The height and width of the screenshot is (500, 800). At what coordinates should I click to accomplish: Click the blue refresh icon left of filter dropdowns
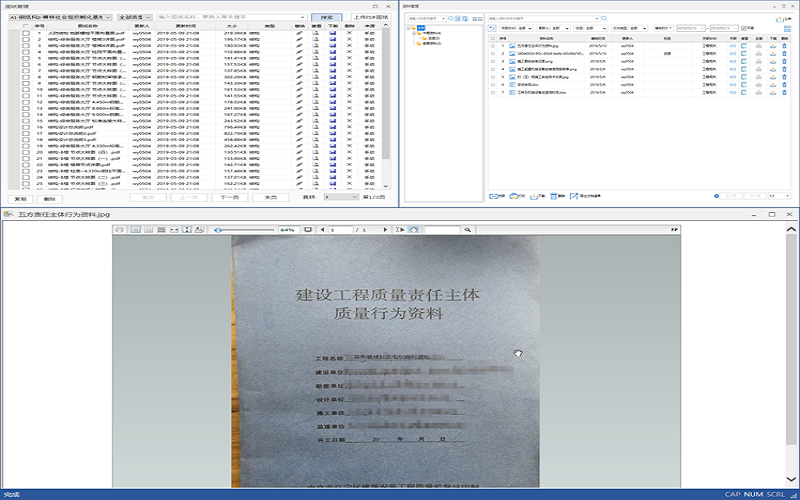coord(492,28)
